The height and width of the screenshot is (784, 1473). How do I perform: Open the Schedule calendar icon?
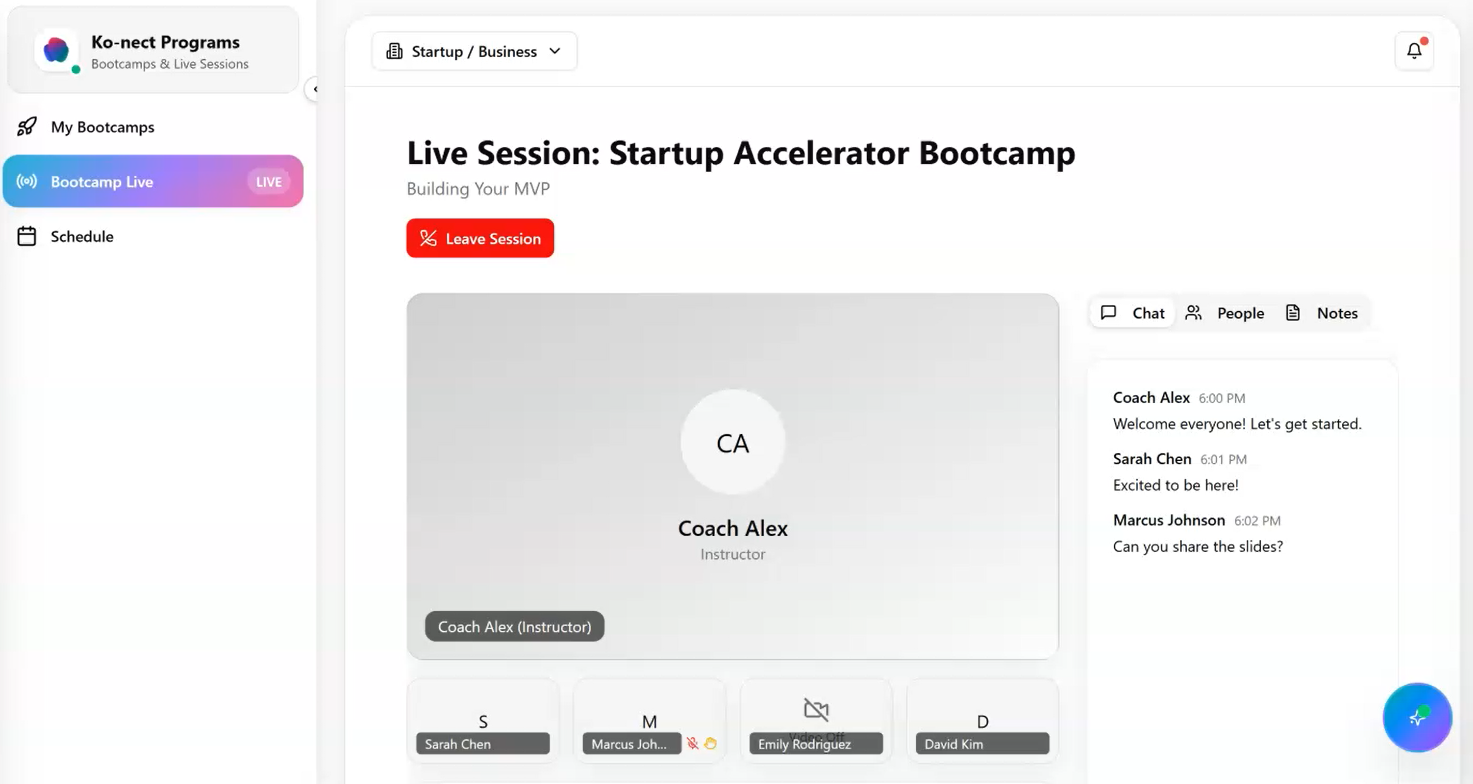tap(28, 236)
